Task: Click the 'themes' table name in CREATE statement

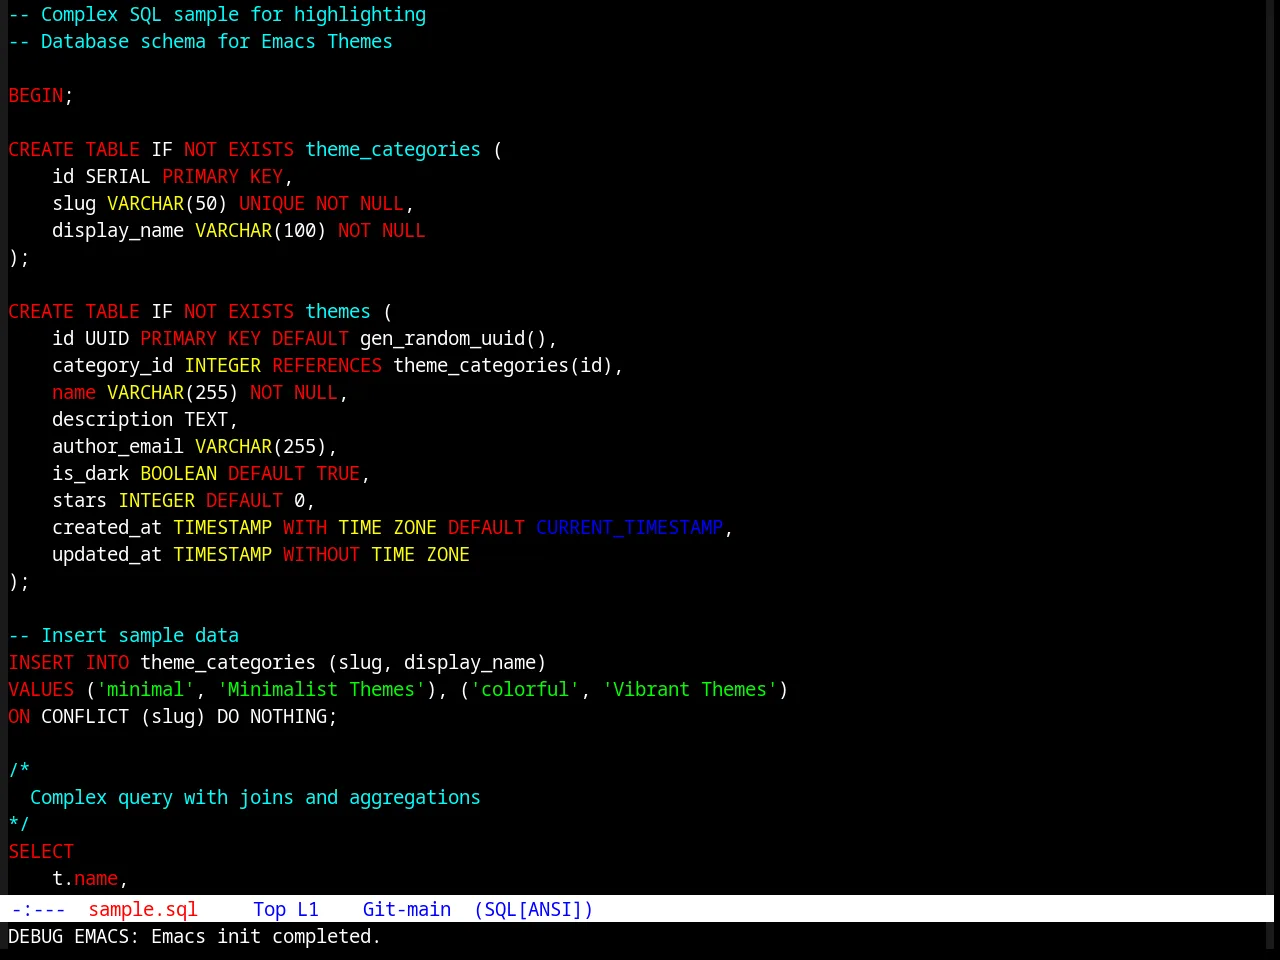Action: pos(338,311)
